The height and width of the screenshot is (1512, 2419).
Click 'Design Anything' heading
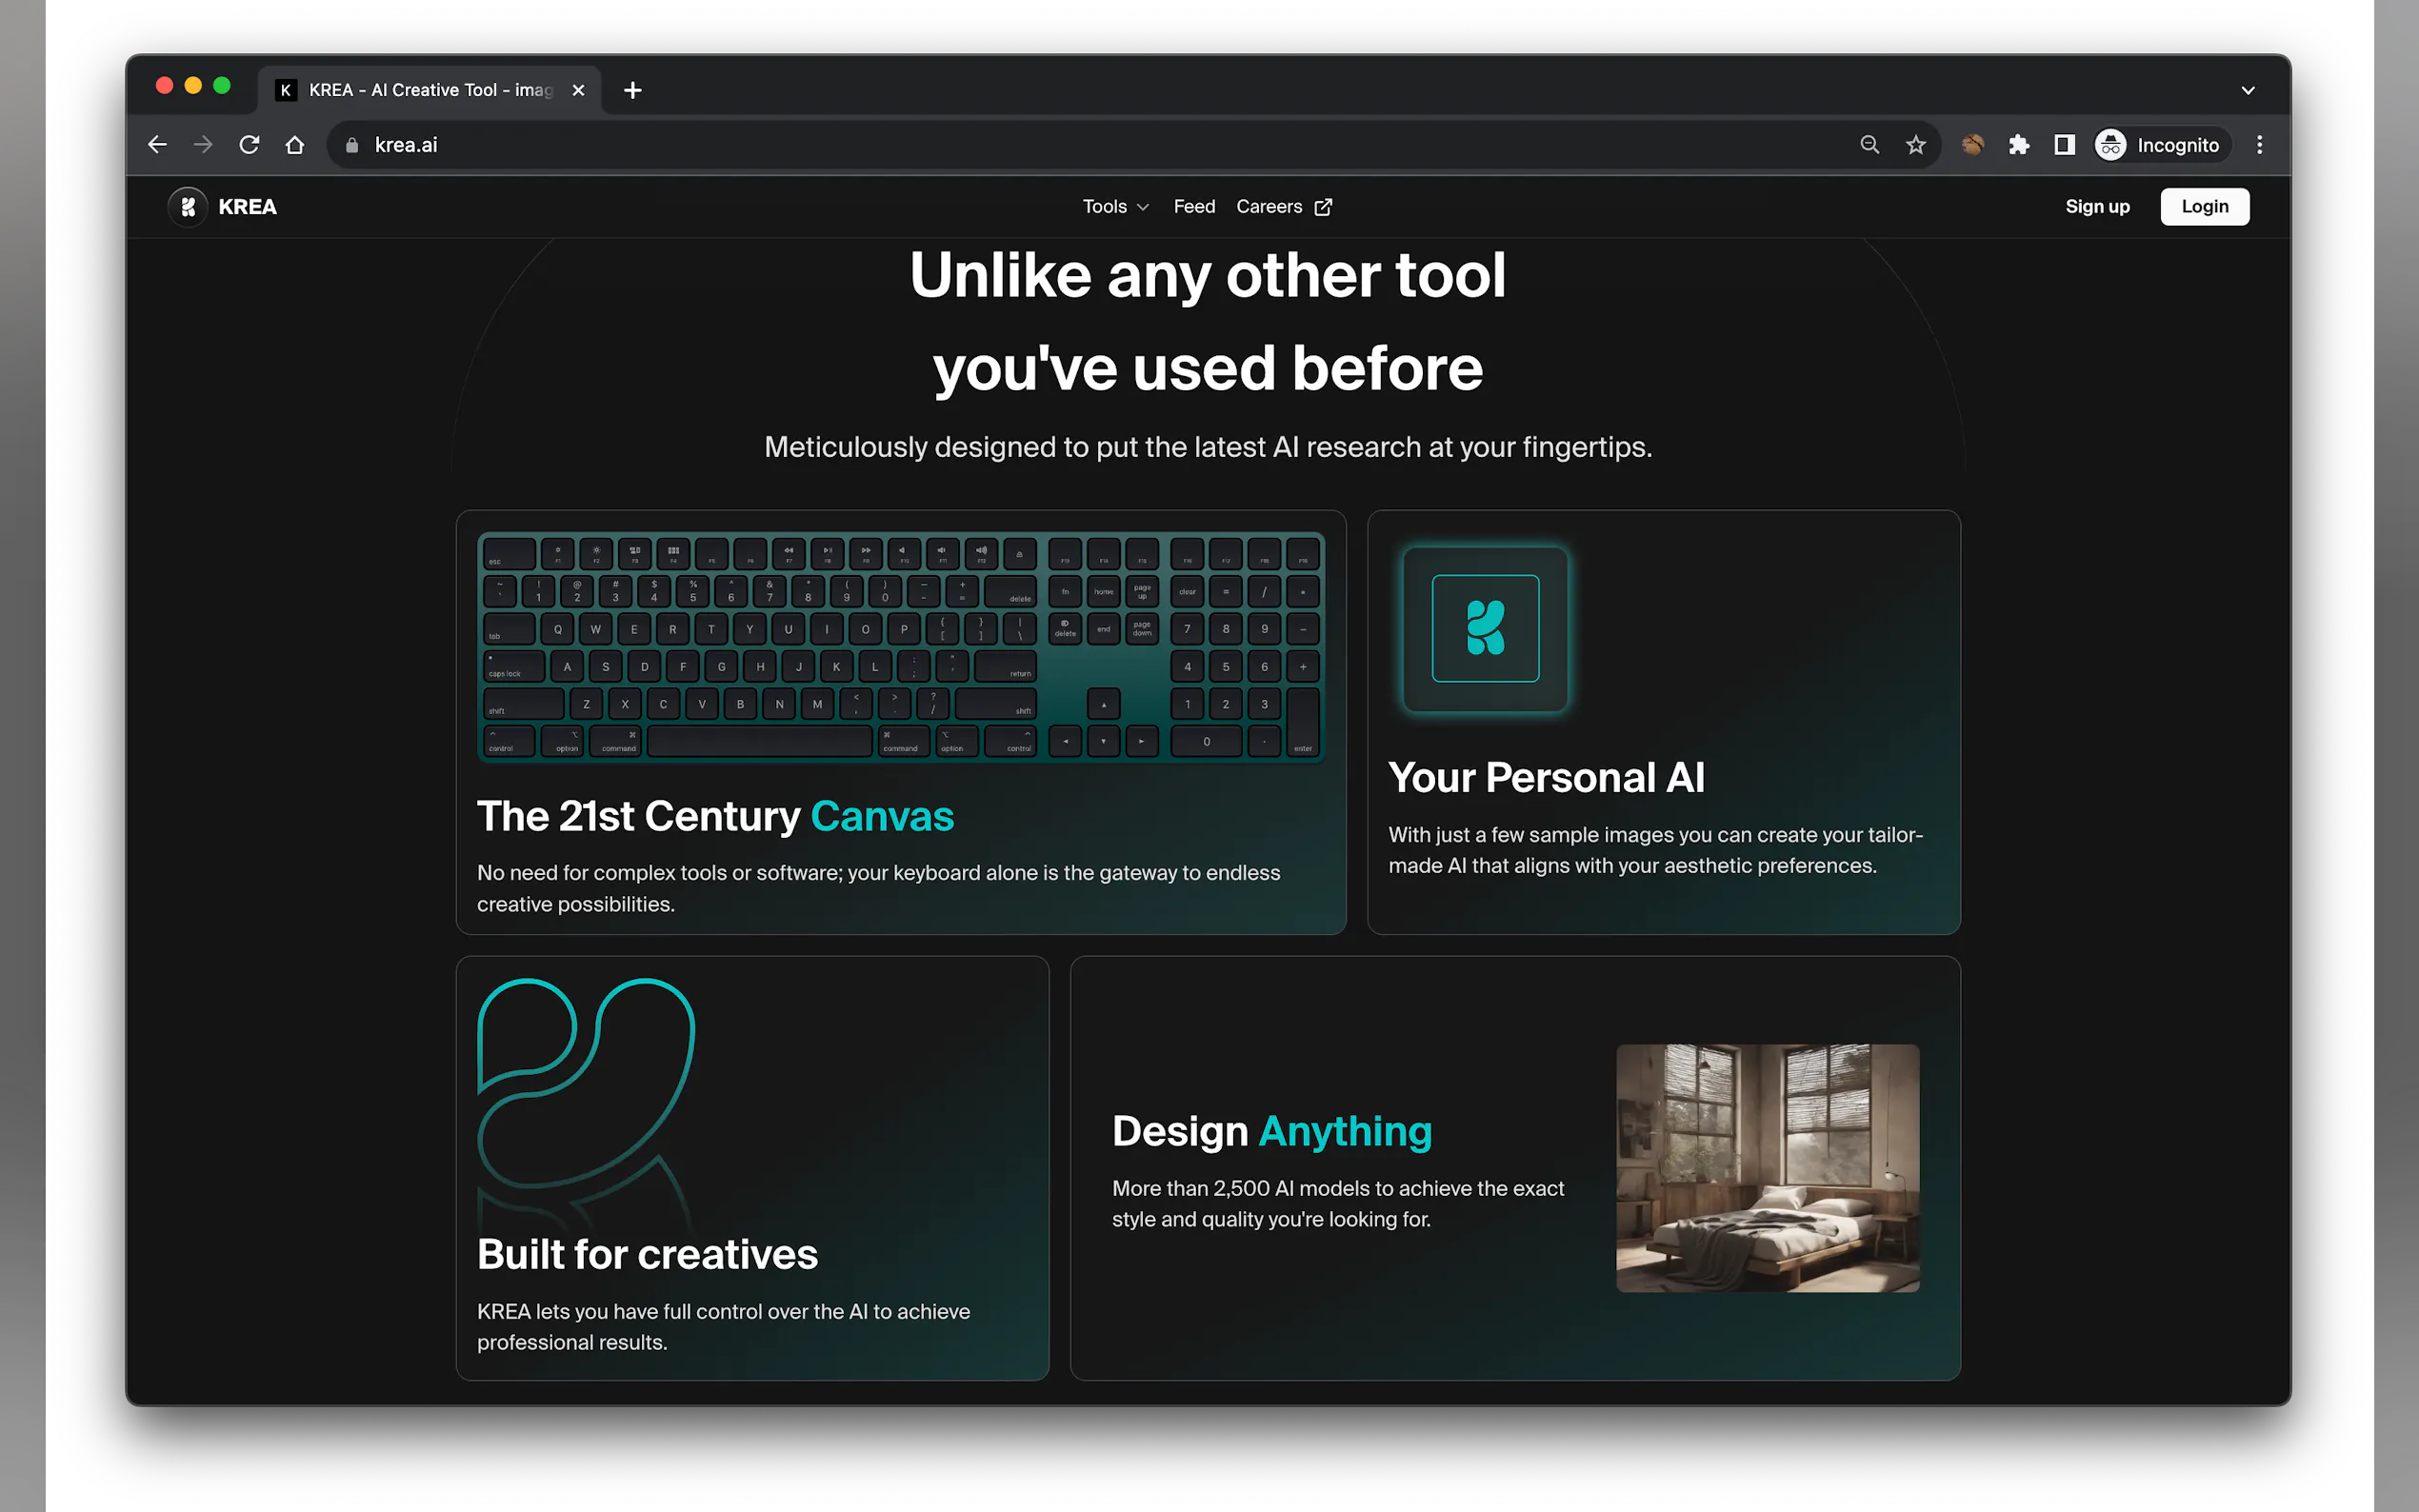[x=1271, y=1132]
